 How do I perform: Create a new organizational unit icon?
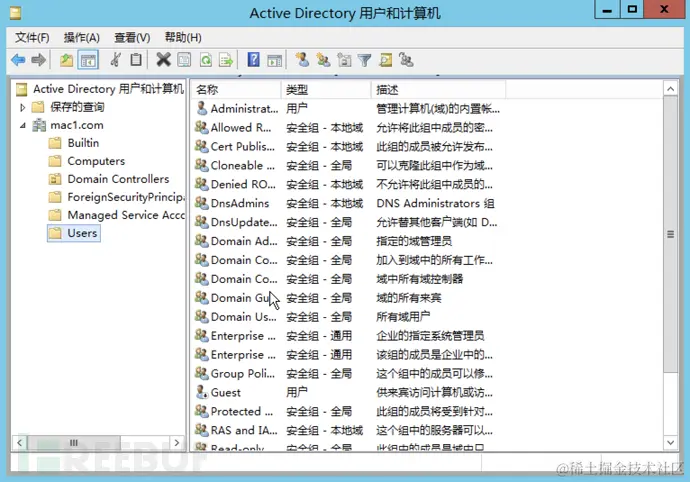[x=344, y=60]
